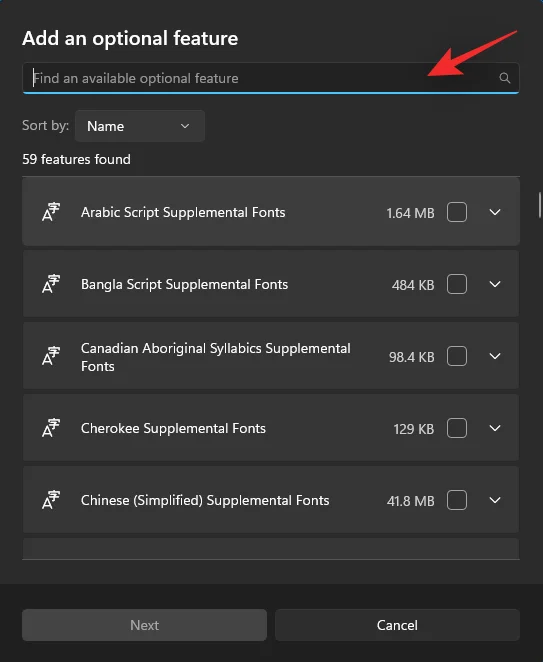Check the Arabic Script Supplemental Fonts checkbox
Screen dimensions: 543x662
[457, 212]
